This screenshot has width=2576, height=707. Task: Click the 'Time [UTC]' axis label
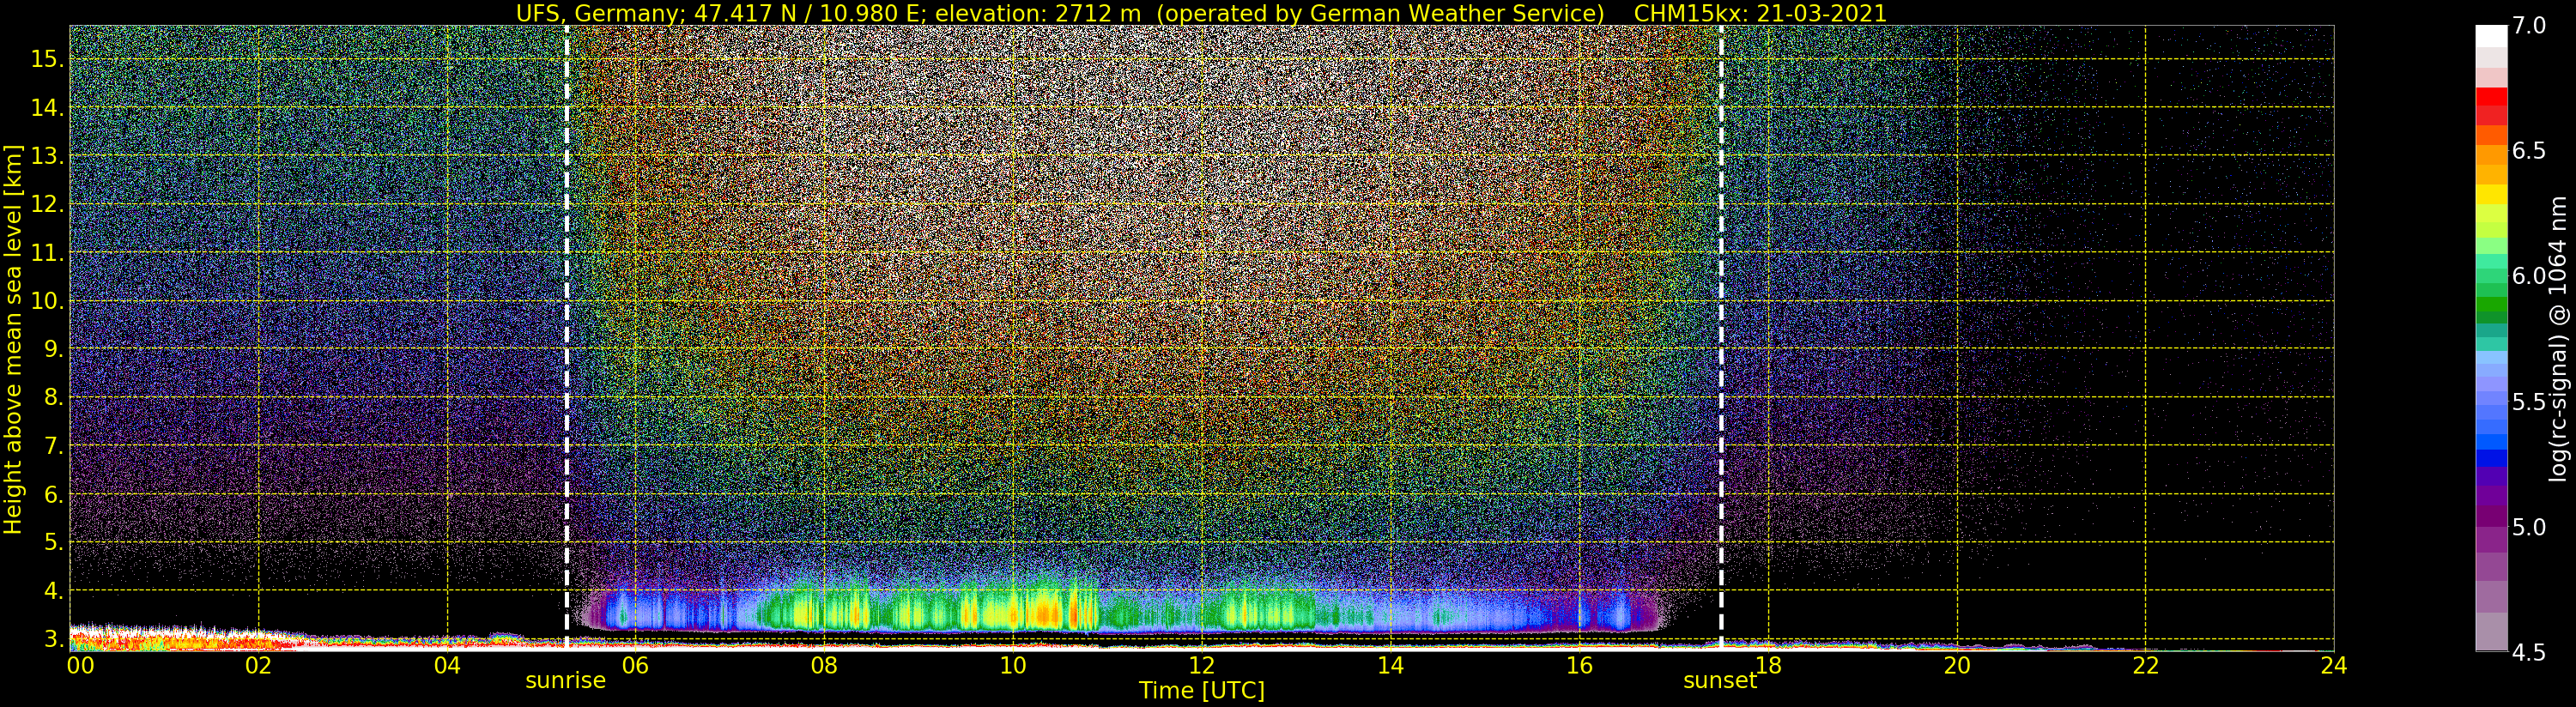click(1201, 691)
